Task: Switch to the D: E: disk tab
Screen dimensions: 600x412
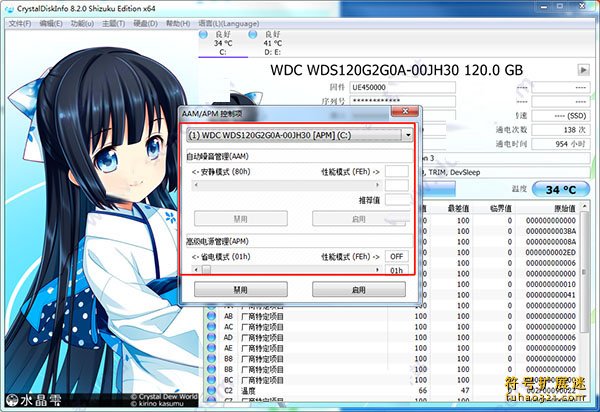Action: point(272,43)
